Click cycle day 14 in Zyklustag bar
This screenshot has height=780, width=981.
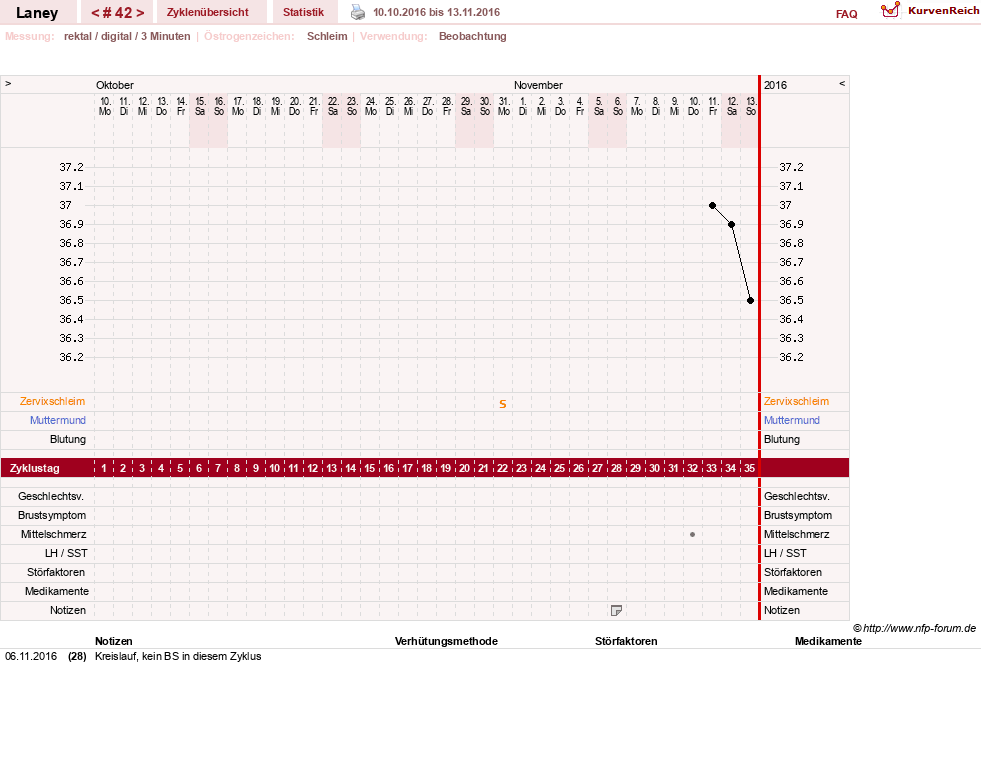[x=350, y=468]
